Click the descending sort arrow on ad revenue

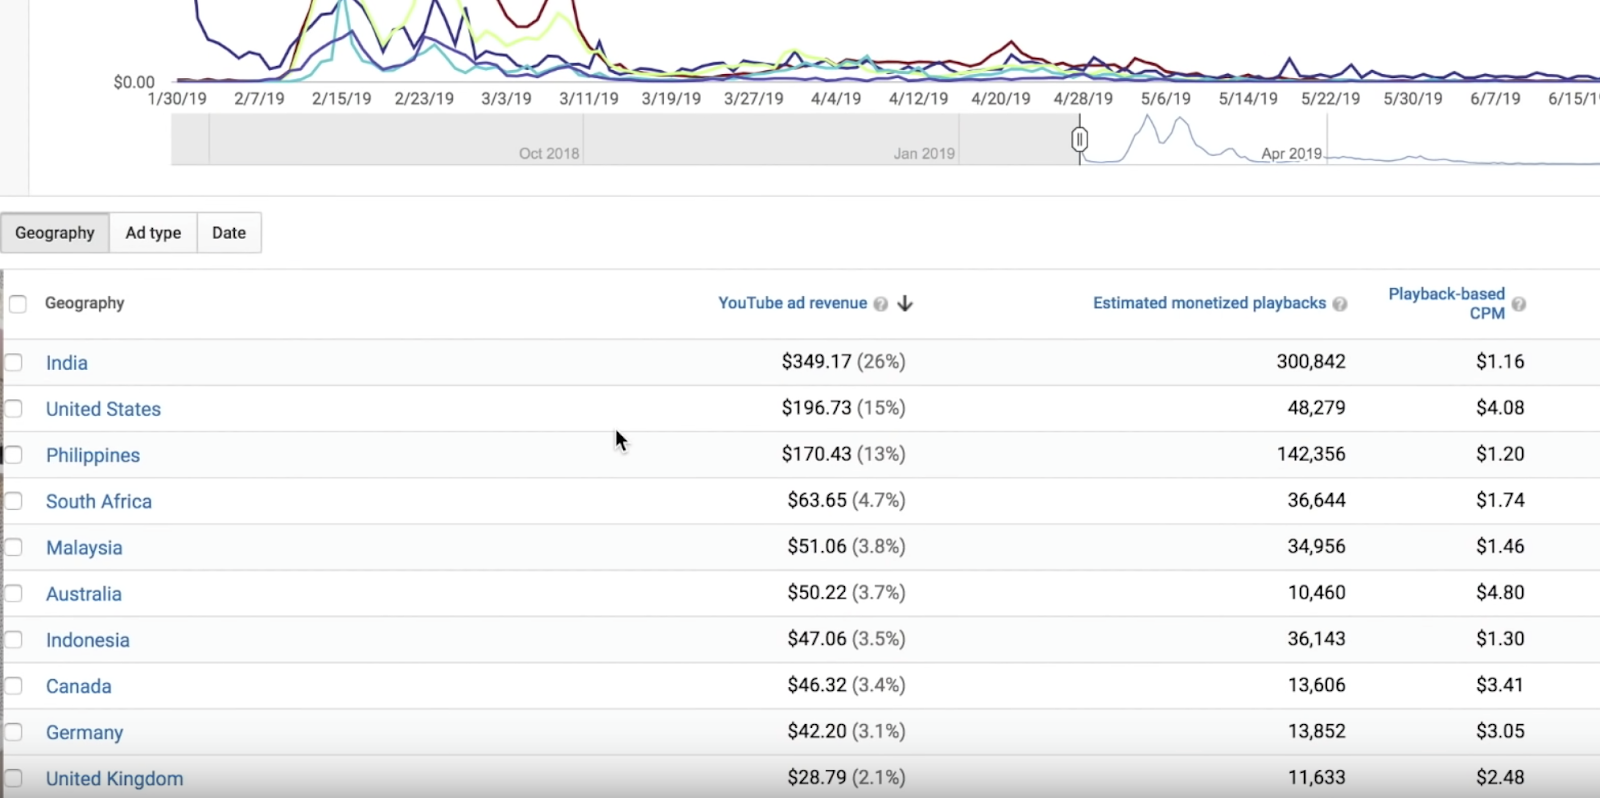(x=905, y=303)
